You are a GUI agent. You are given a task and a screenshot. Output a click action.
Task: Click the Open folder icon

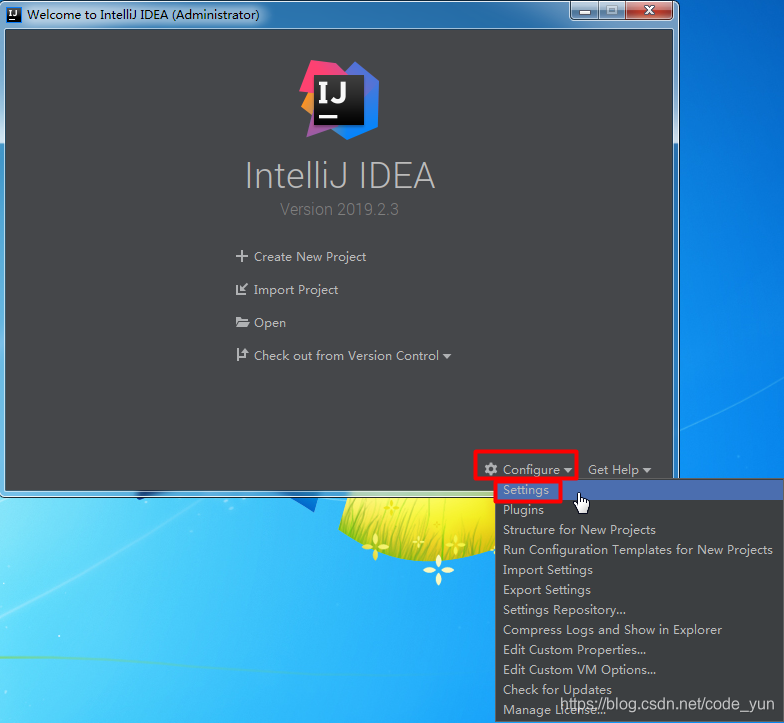click(x=242, y=322)
